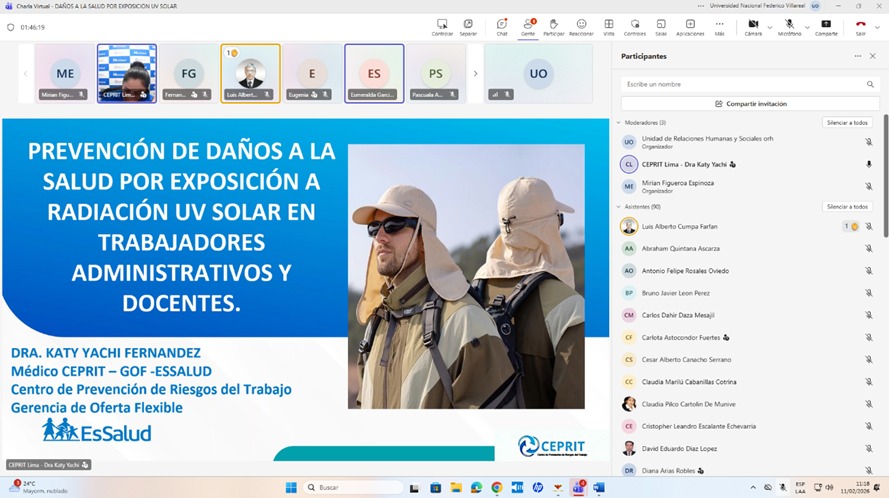Open the Aplicaciones add-apps icon
This screenshot has height=498, width=889.
pos(690,27)
